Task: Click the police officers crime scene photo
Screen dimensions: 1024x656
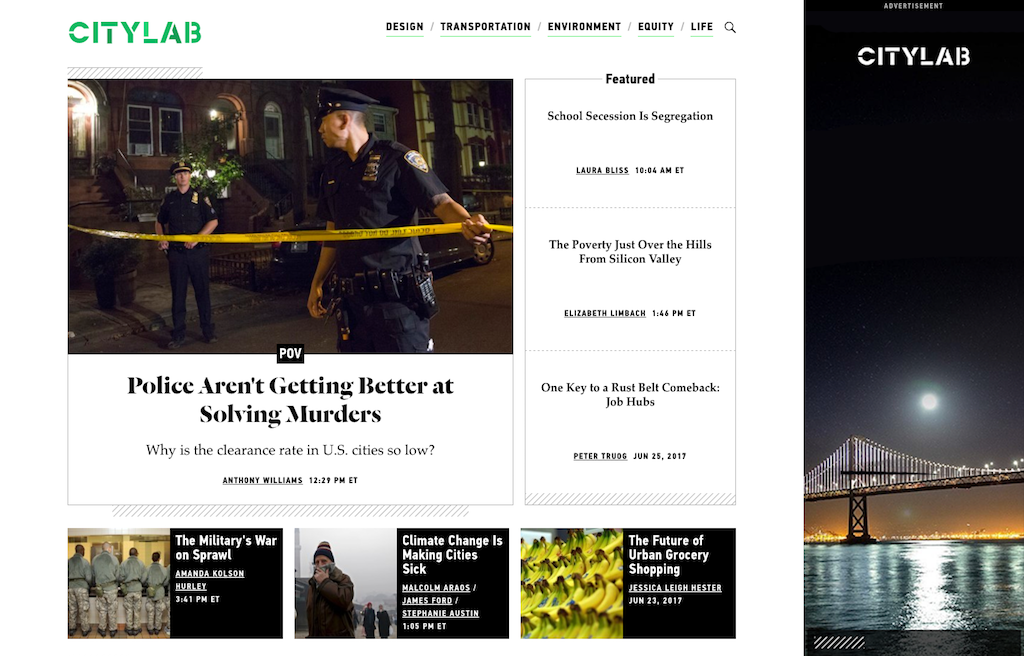Action: [290, 216]
